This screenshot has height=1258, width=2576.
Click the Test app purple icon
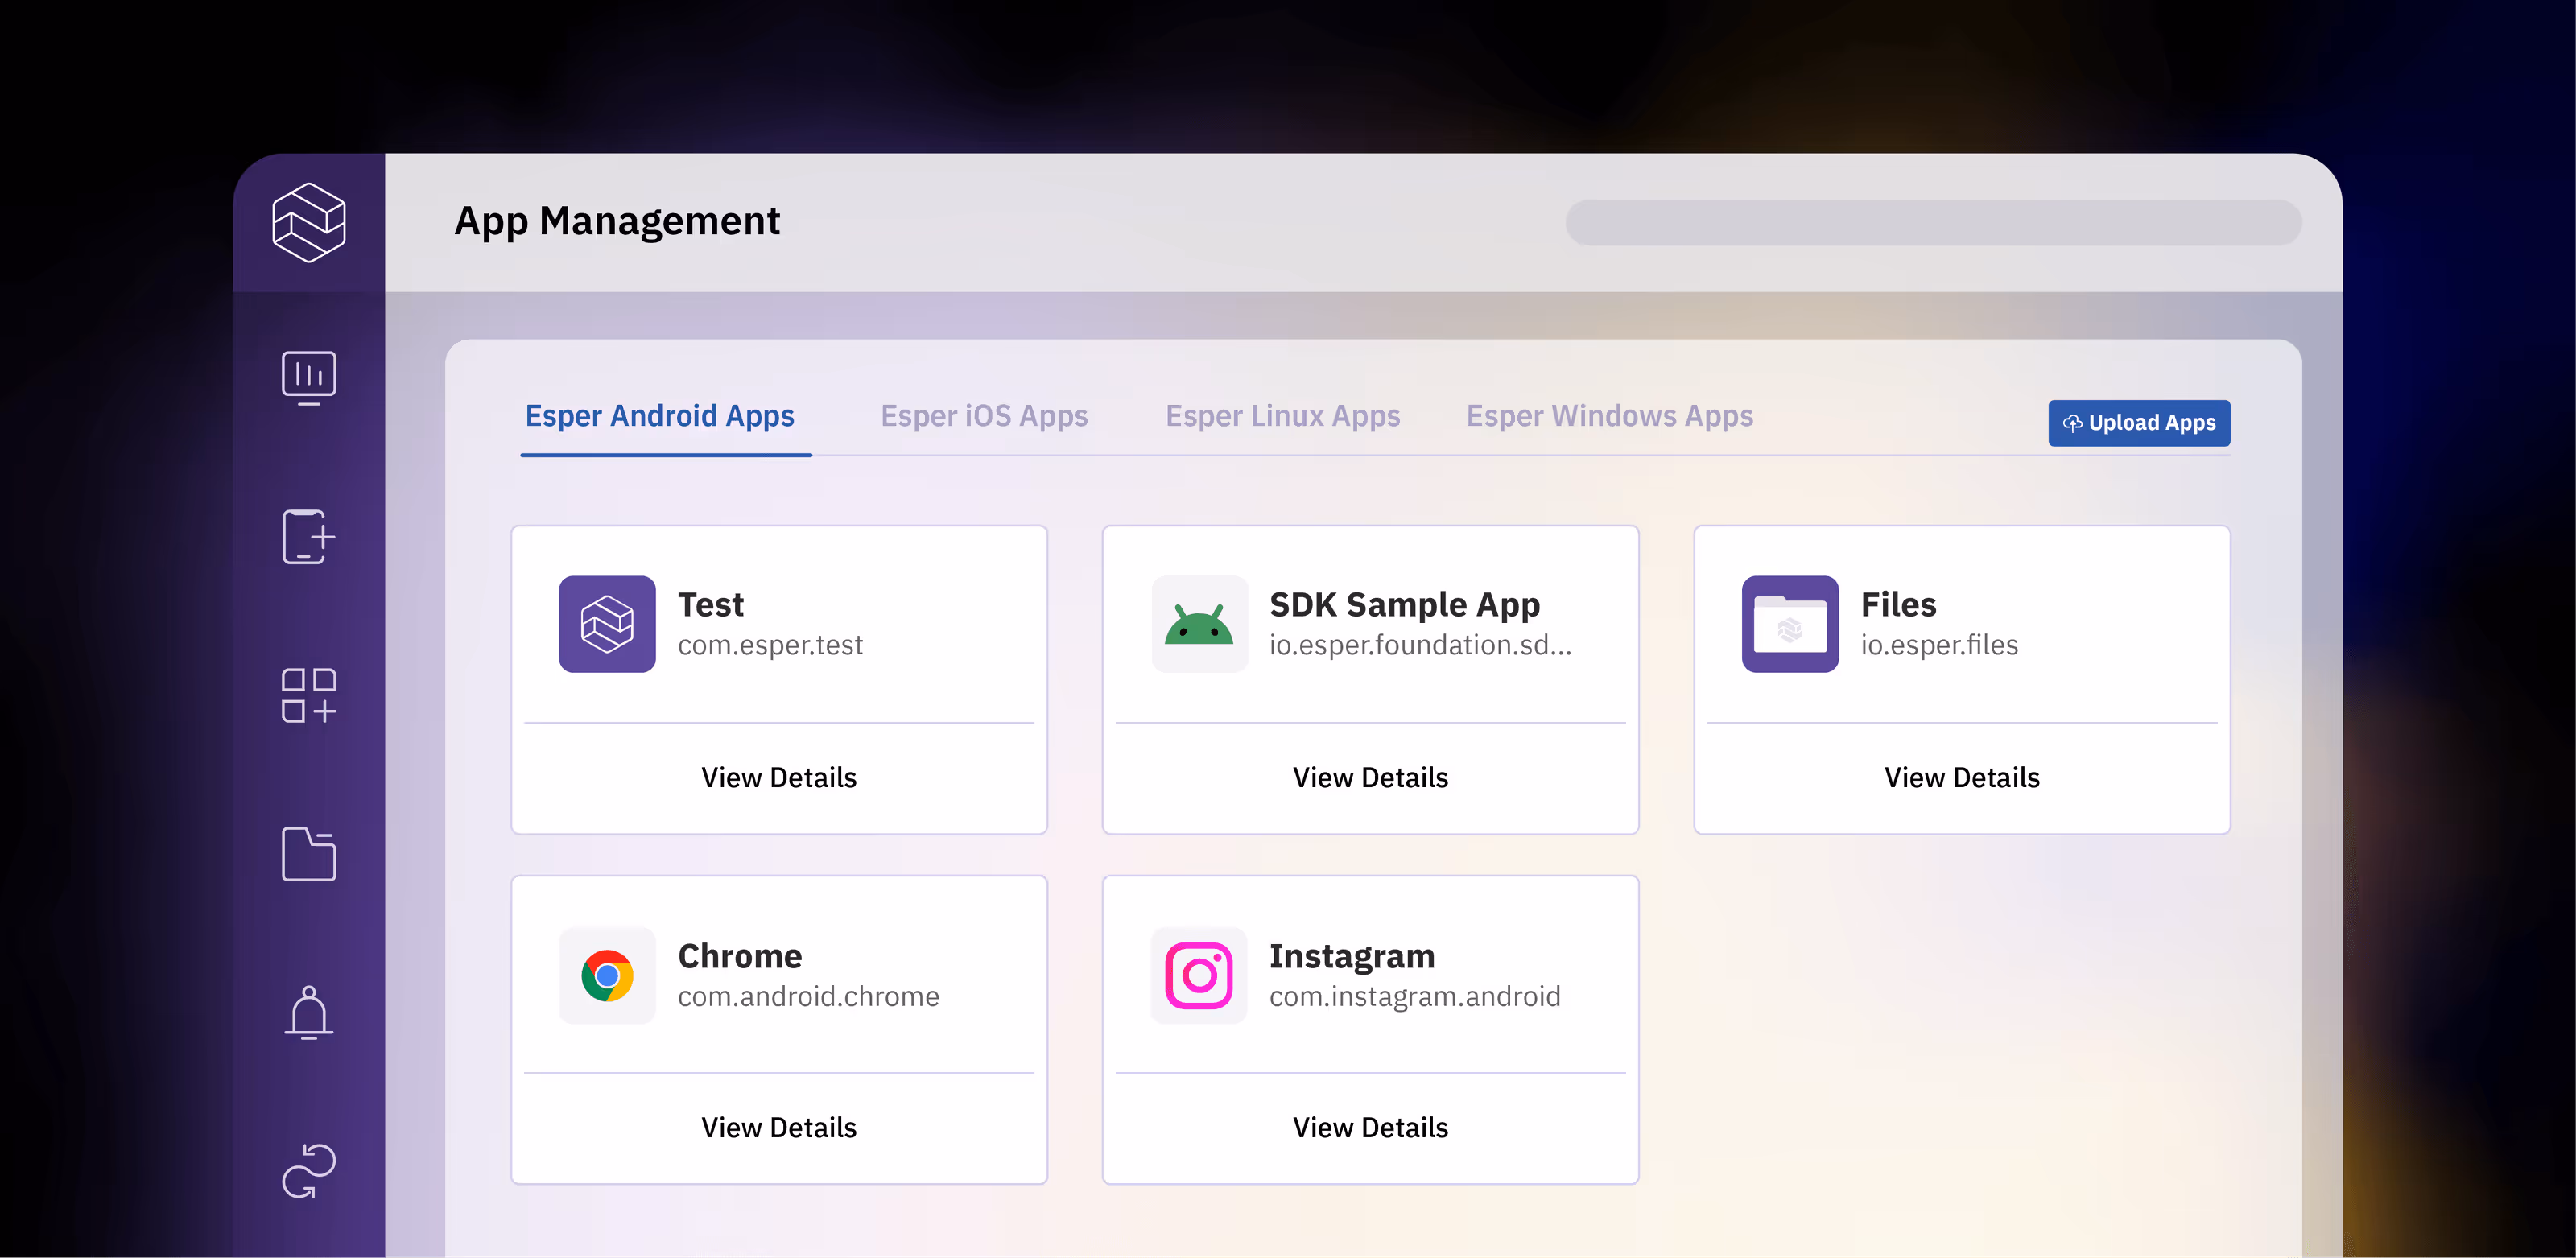tap(607, 624)
